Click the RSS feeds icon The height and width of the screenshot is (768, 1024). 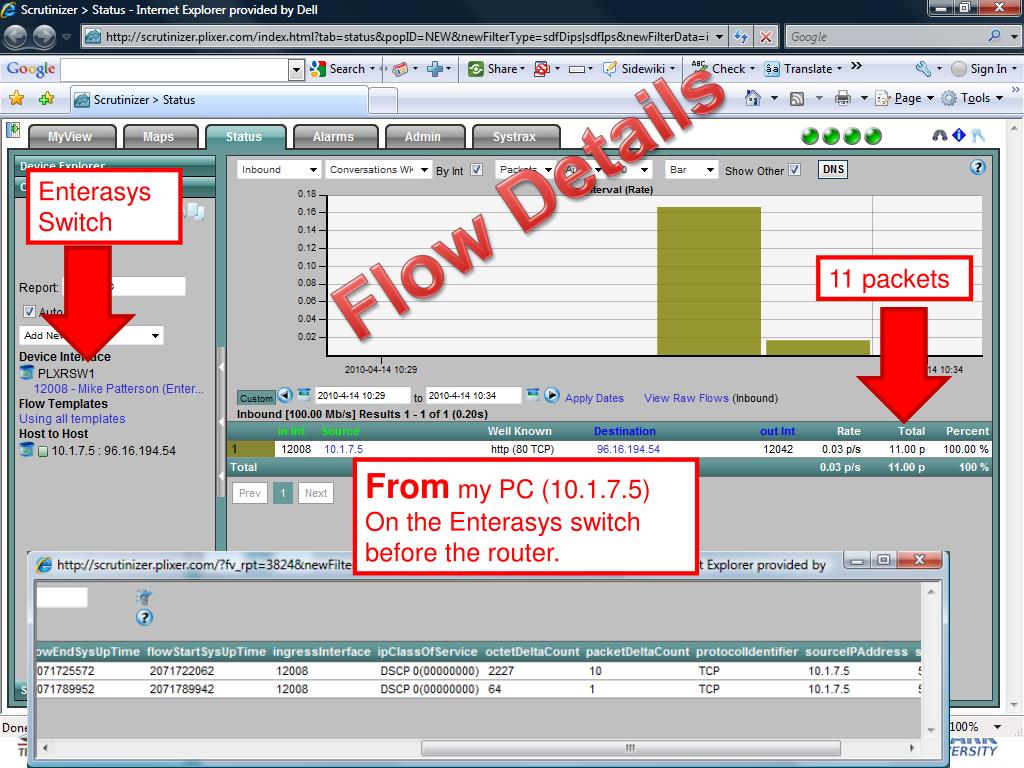coord(797,99)
